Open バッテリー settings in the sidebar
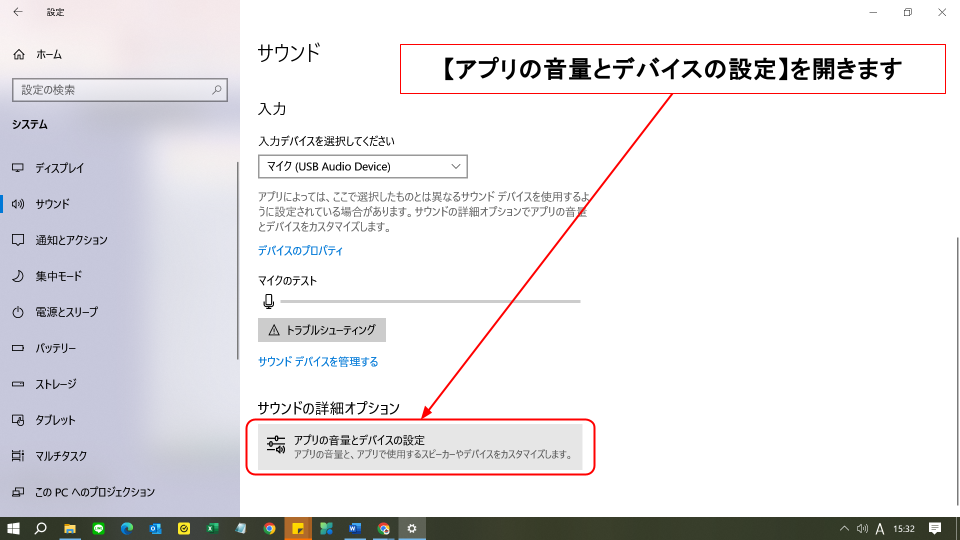960x540 pixels. [x=55, y=348]
